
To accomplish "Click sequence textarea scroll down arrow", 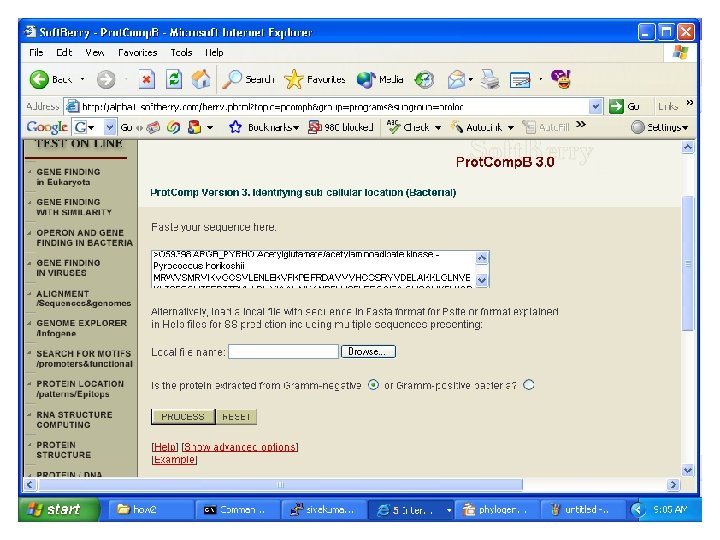I will coord(481,280).
